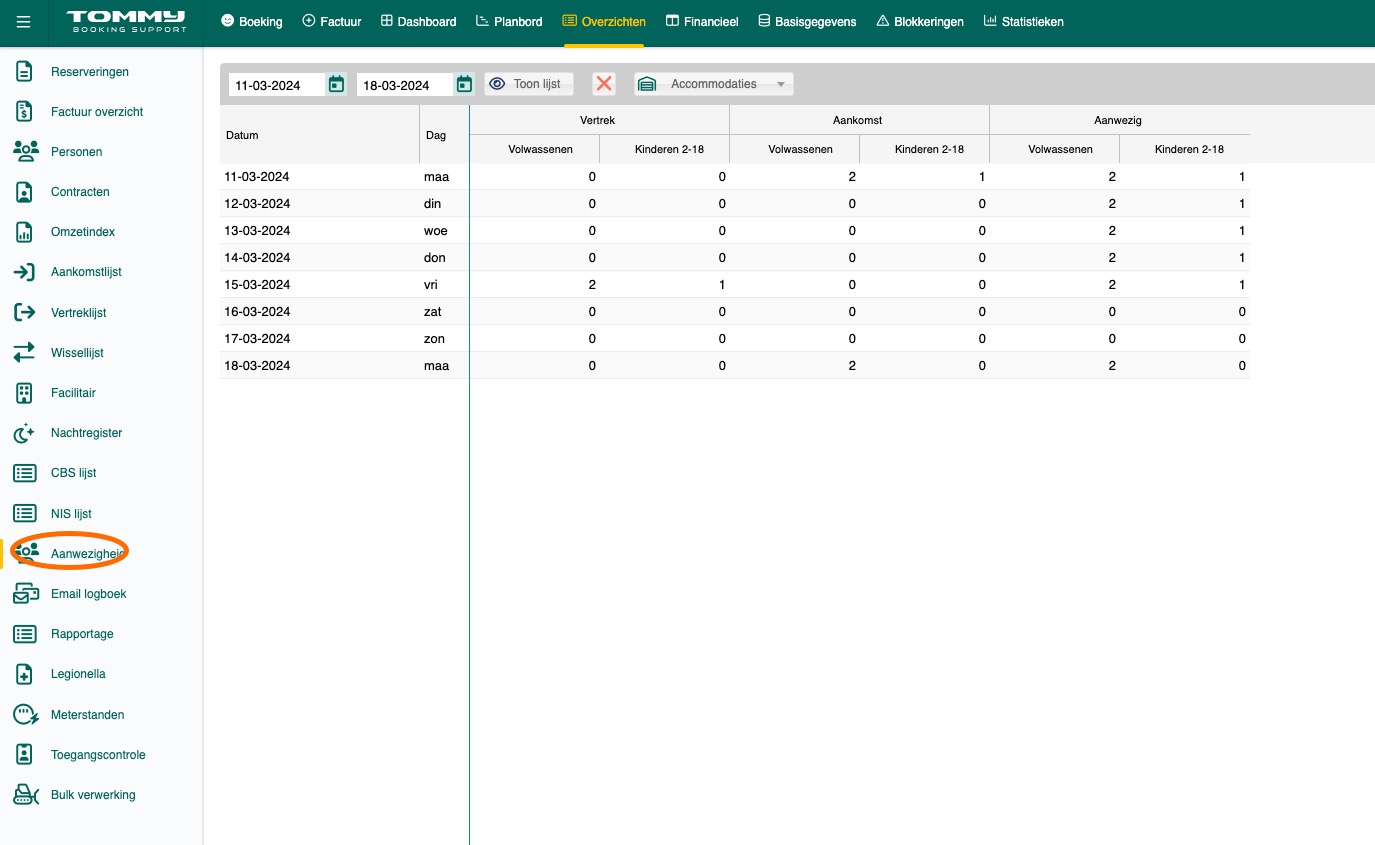Go to Wissellijst arrows icon
This screenshot has width=1375, height=845.
[x=24, y=353]
